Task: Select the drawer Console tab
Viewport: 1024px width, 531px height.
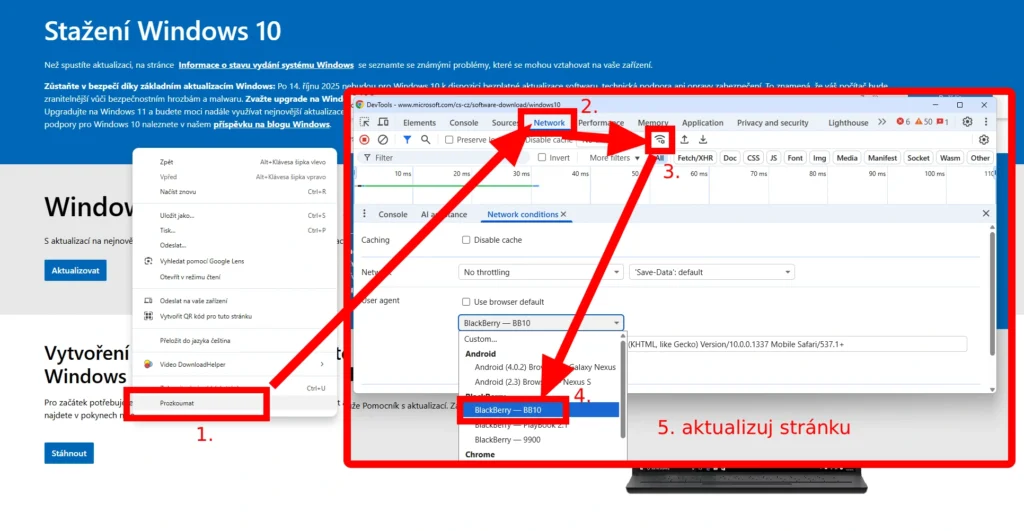Action: tap(392, 214)
